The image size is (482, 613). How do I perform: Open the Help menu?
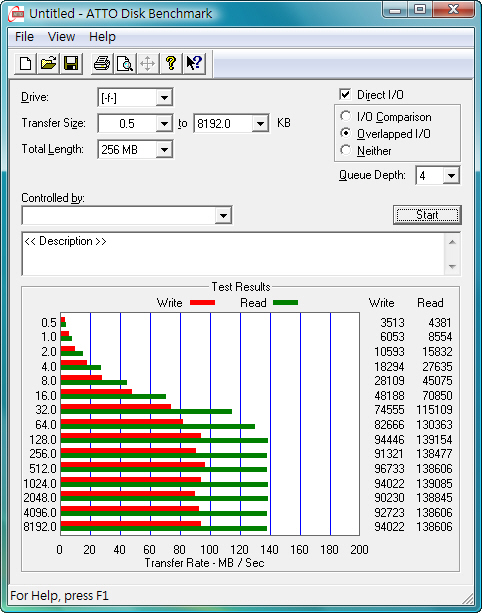point(102,37)
